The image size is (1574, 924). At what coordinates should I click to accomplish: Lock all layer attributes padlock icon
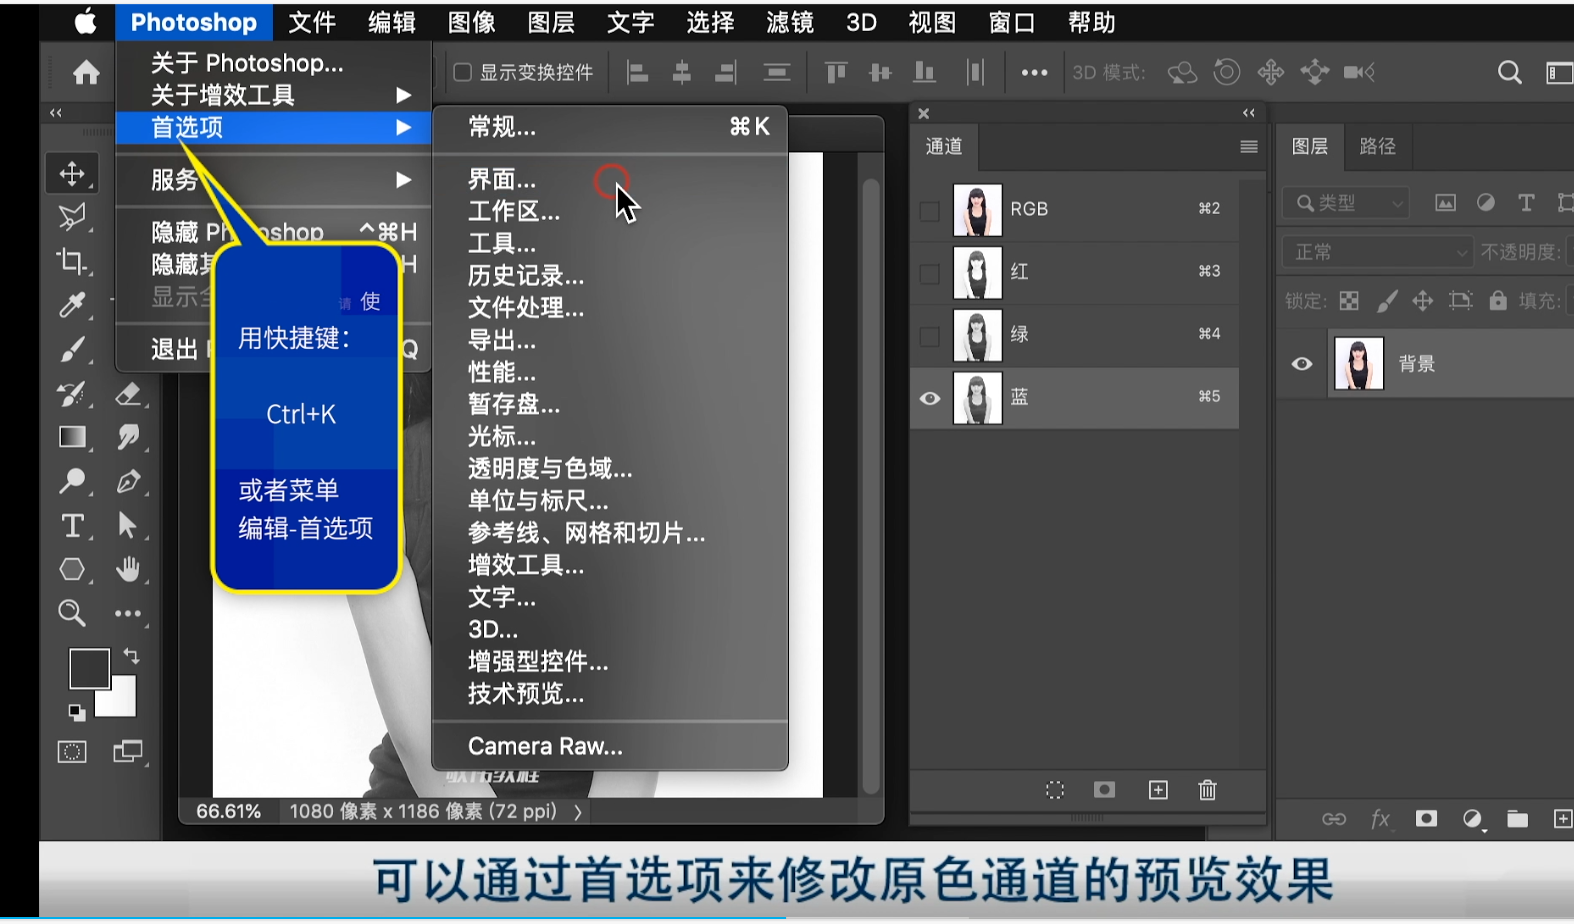[1497, 300]
